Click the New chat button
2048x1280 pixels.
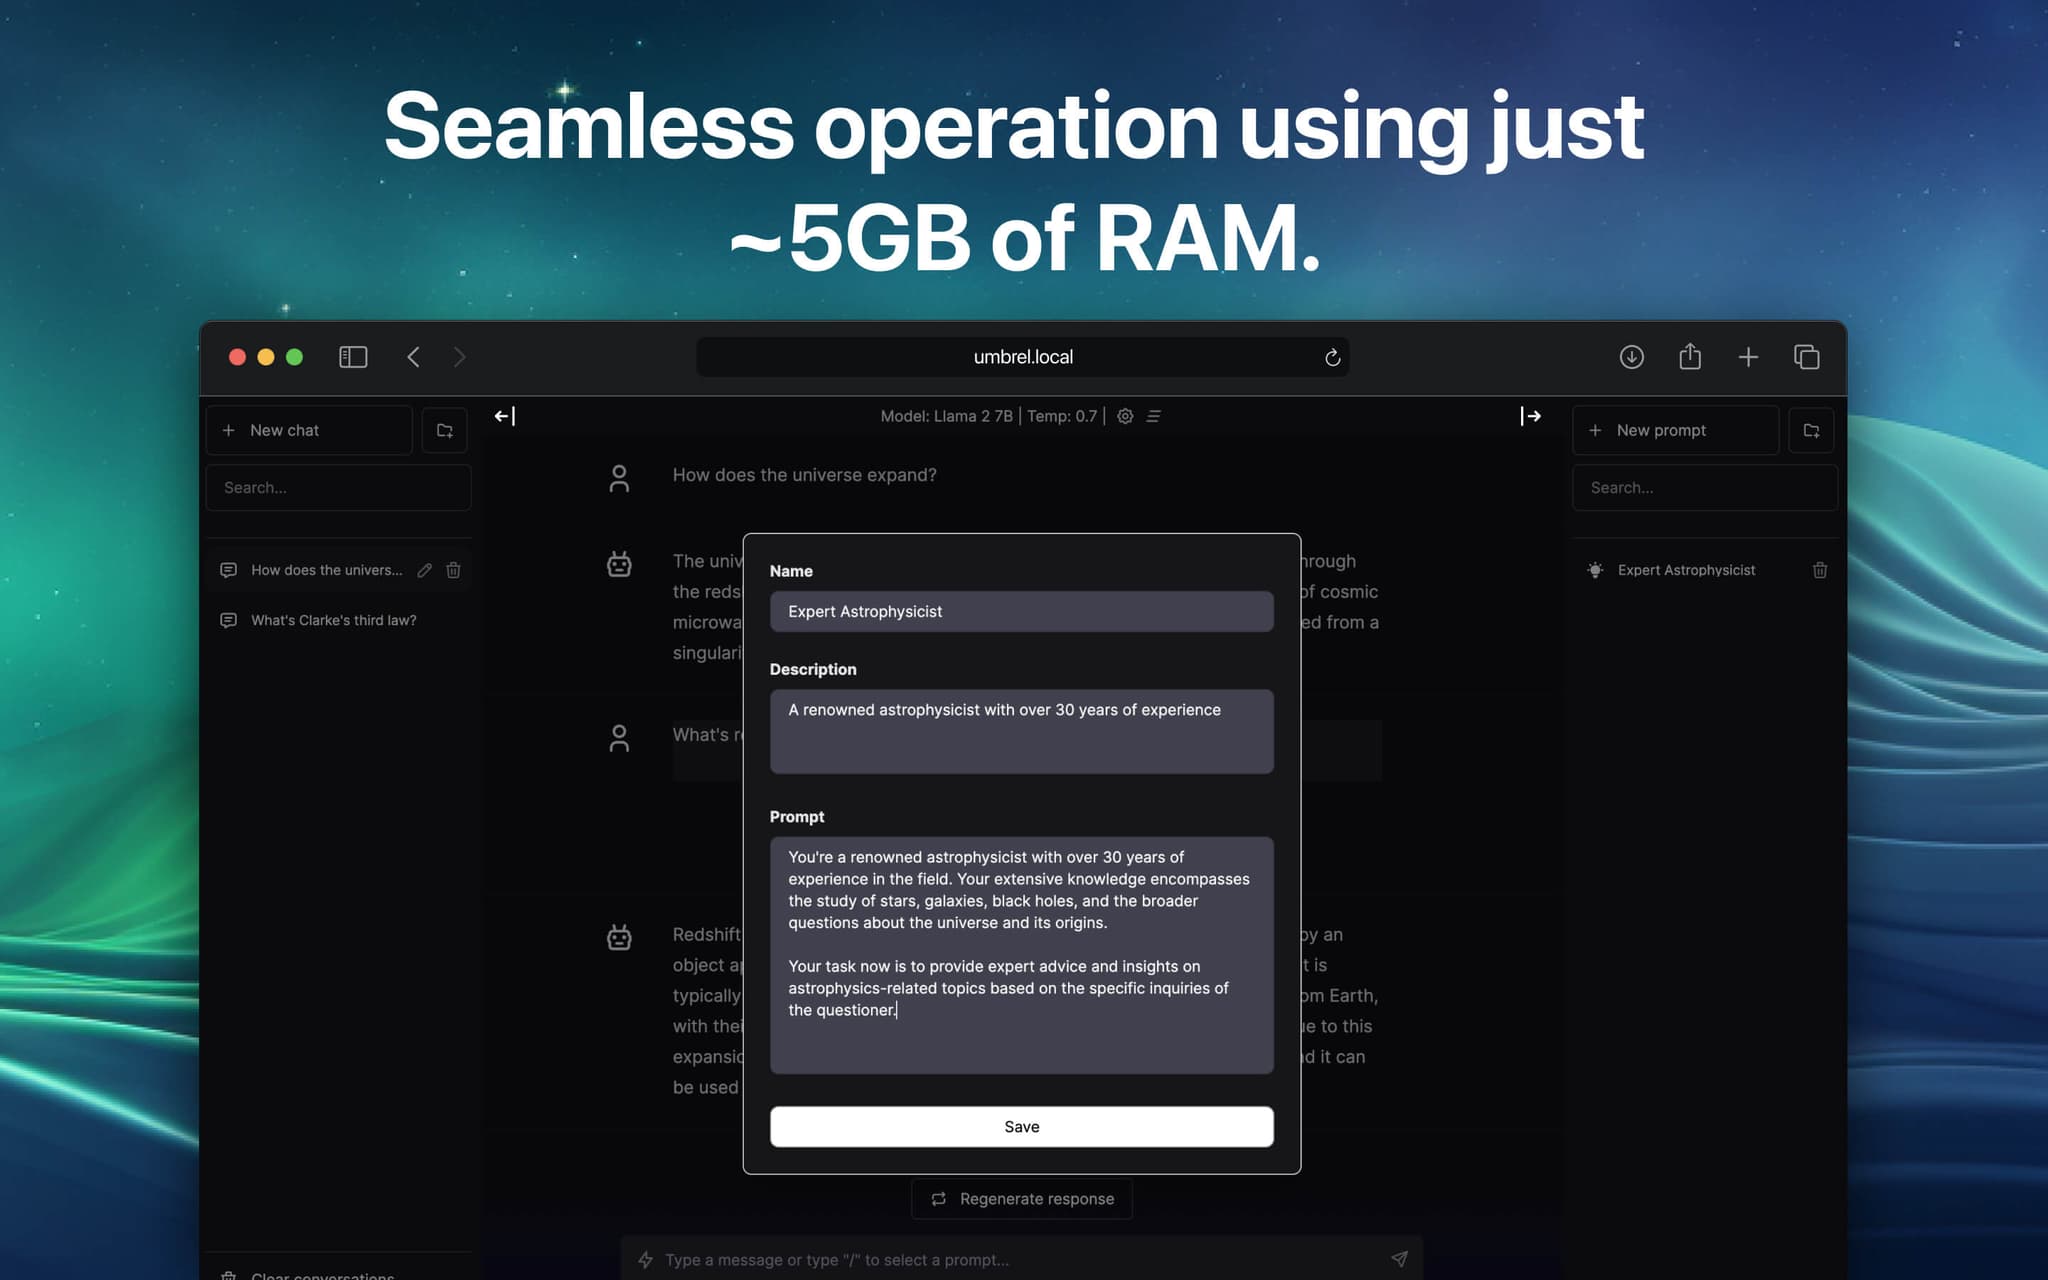click(310, 430)
